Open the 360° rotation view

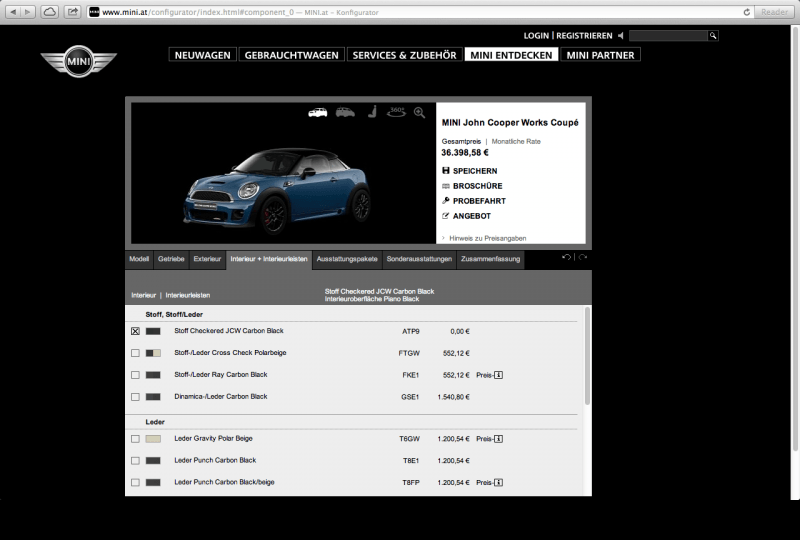[x=396, y=112]
